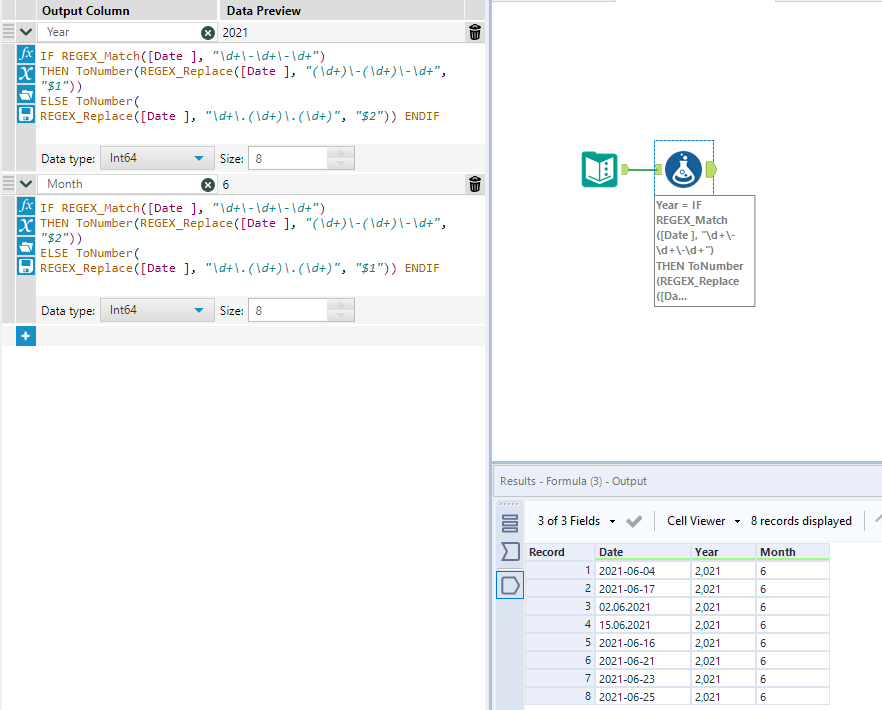This screenshot has height=710, width=882.
Task: Toggle the metadata list view in Results
Action: point(510,522)
